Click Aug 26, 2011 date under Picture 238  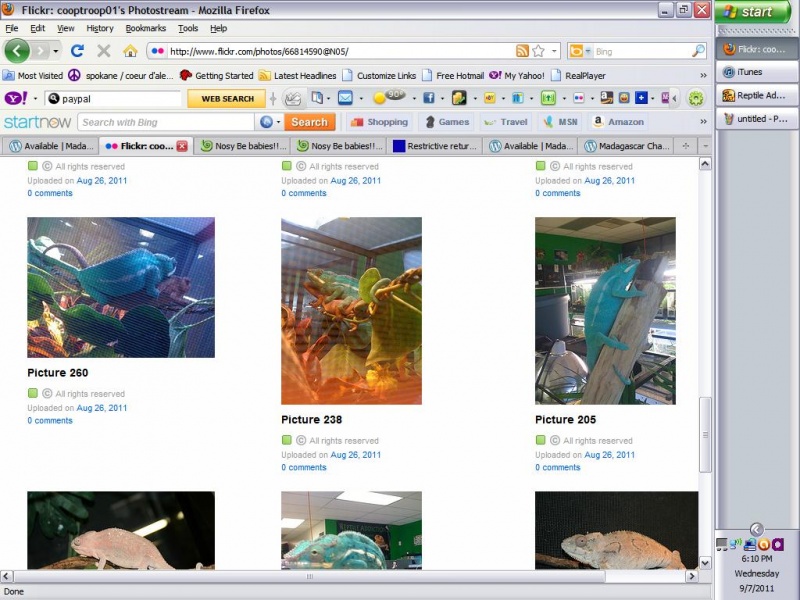coord(356,455)
